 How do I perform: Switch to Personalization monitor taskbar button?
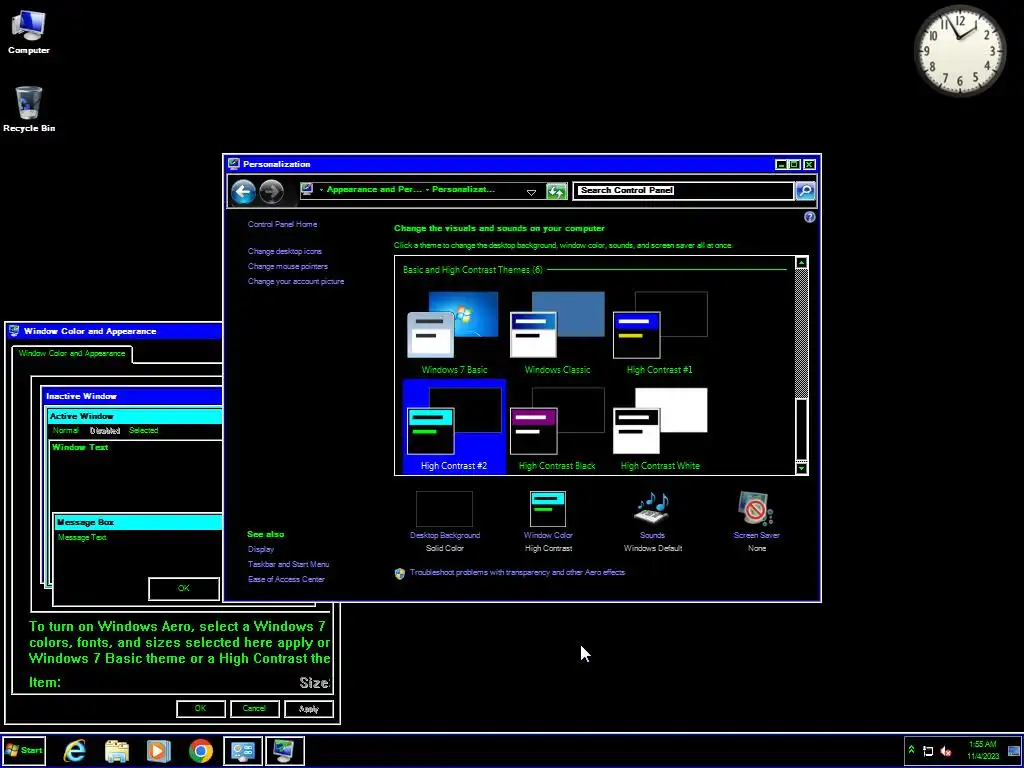(284, 751)
